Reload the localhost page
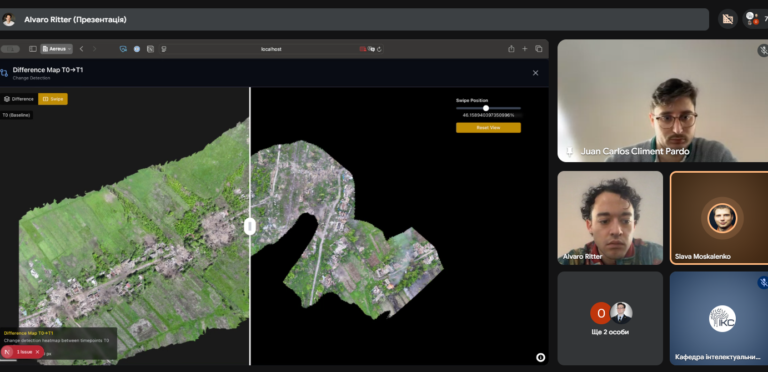 [x=380, y=49]
